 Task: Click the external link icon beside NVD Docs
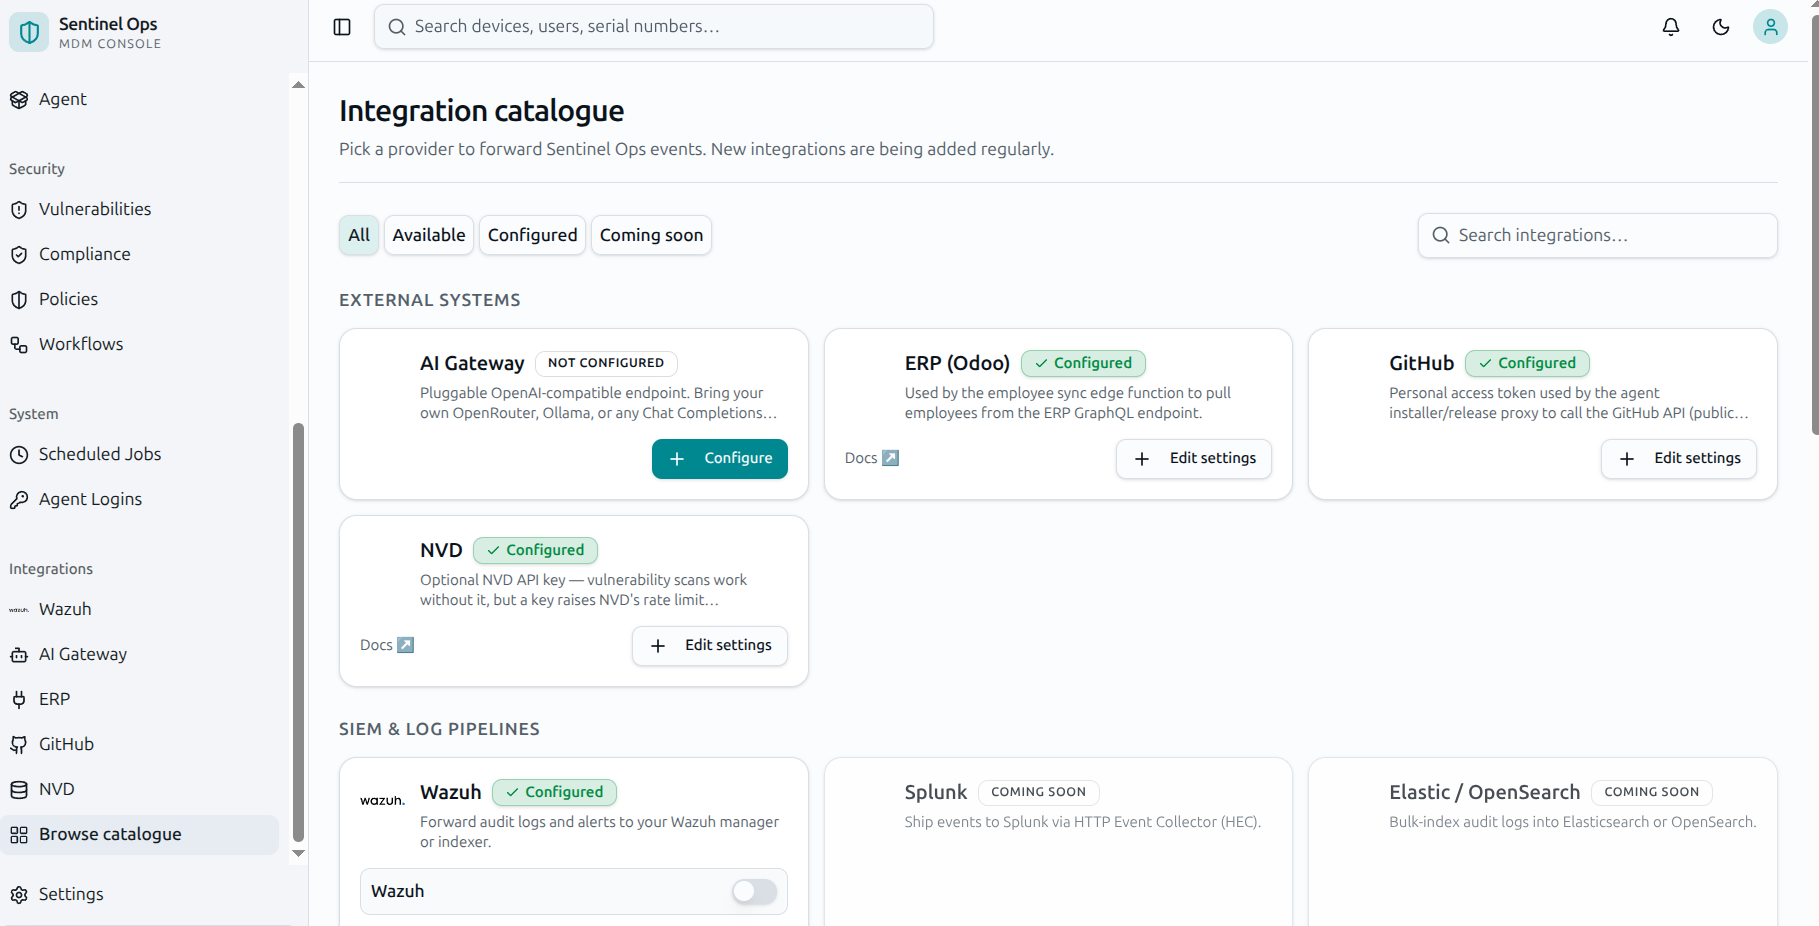click(x=405, y=645)
